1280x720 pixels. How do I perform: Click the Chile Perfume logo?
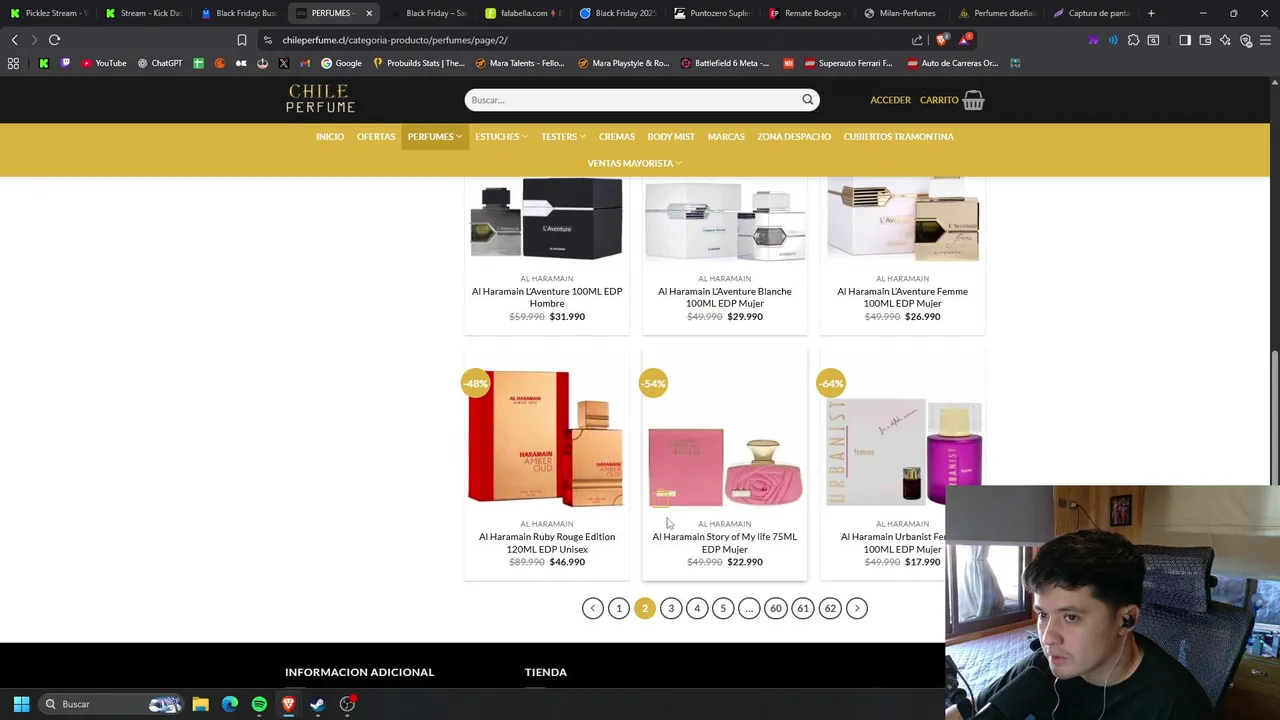tap(320, 99)
